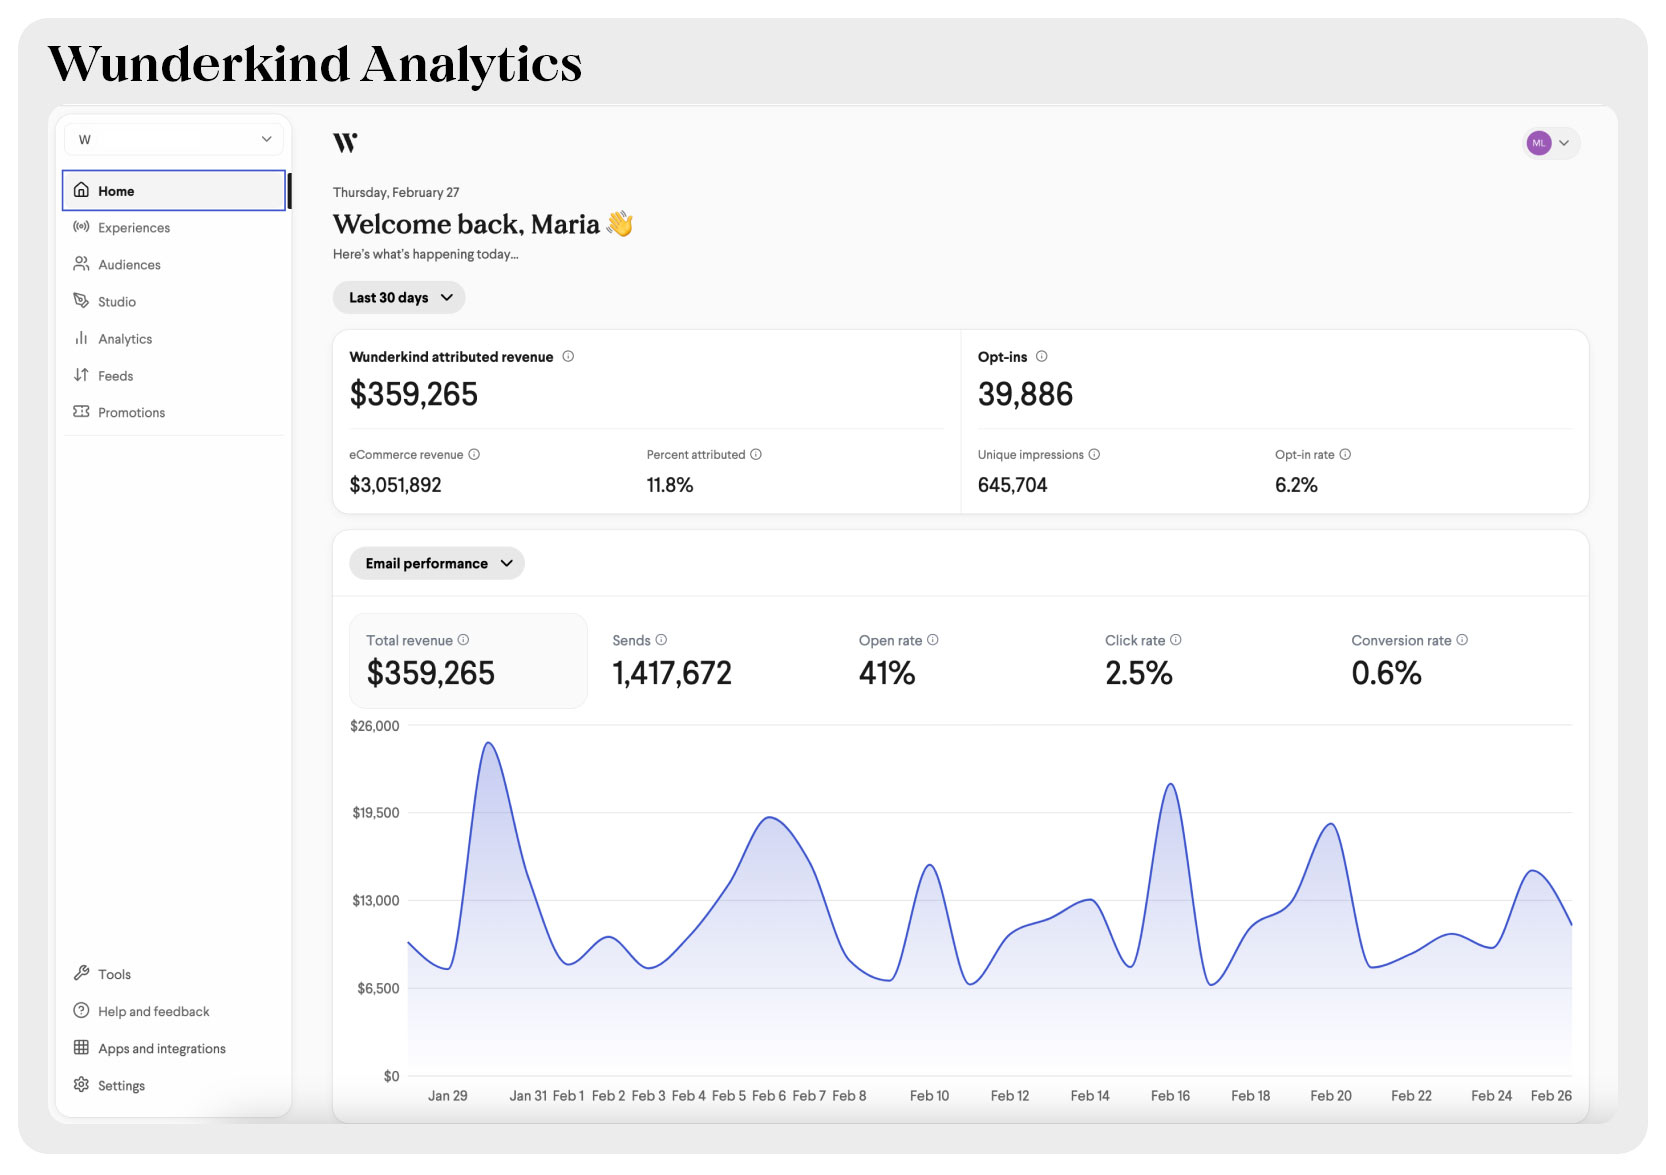Open the ML user avatar menu
The image size is (1666, 1175).
click(x=1550, y=143)
